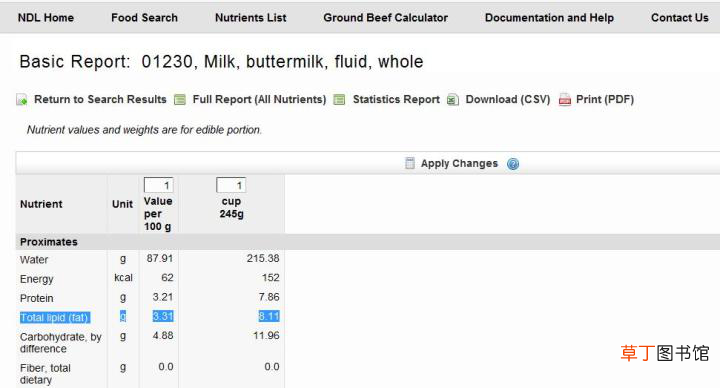This screenshot has height=388, width=720.
Task: Click the Apply Changes calculator icon
Action: [410, 163]
